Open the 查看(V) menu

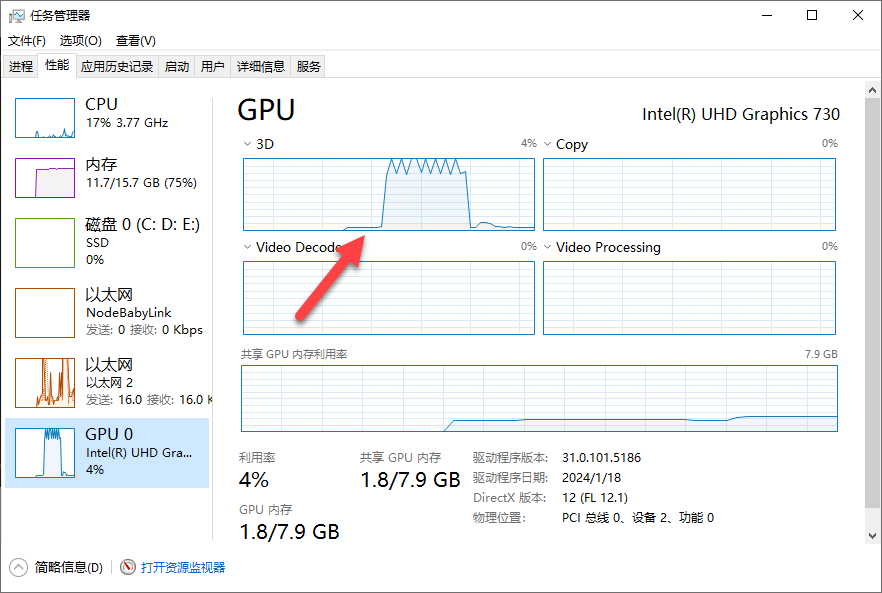(136, 41)
